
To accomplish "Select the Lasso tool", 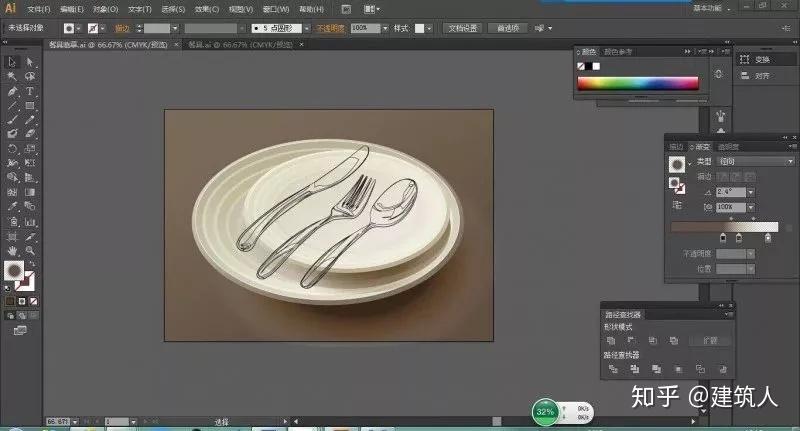I will 30,77.
